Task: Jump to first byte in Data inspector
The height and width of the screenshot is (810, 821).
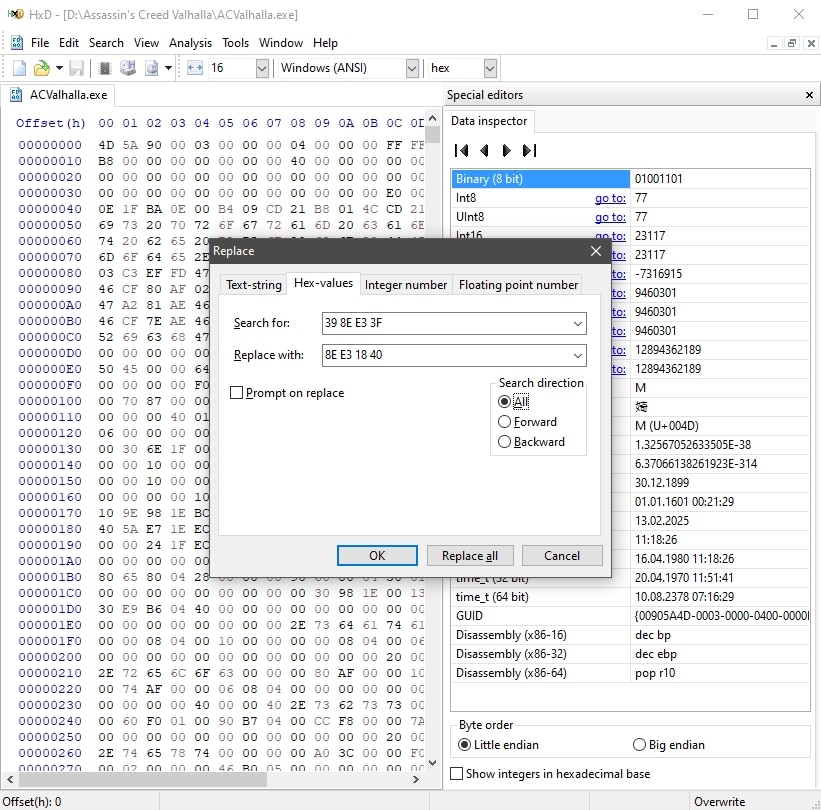Action: pyautogui.click(x=461, y=151)
